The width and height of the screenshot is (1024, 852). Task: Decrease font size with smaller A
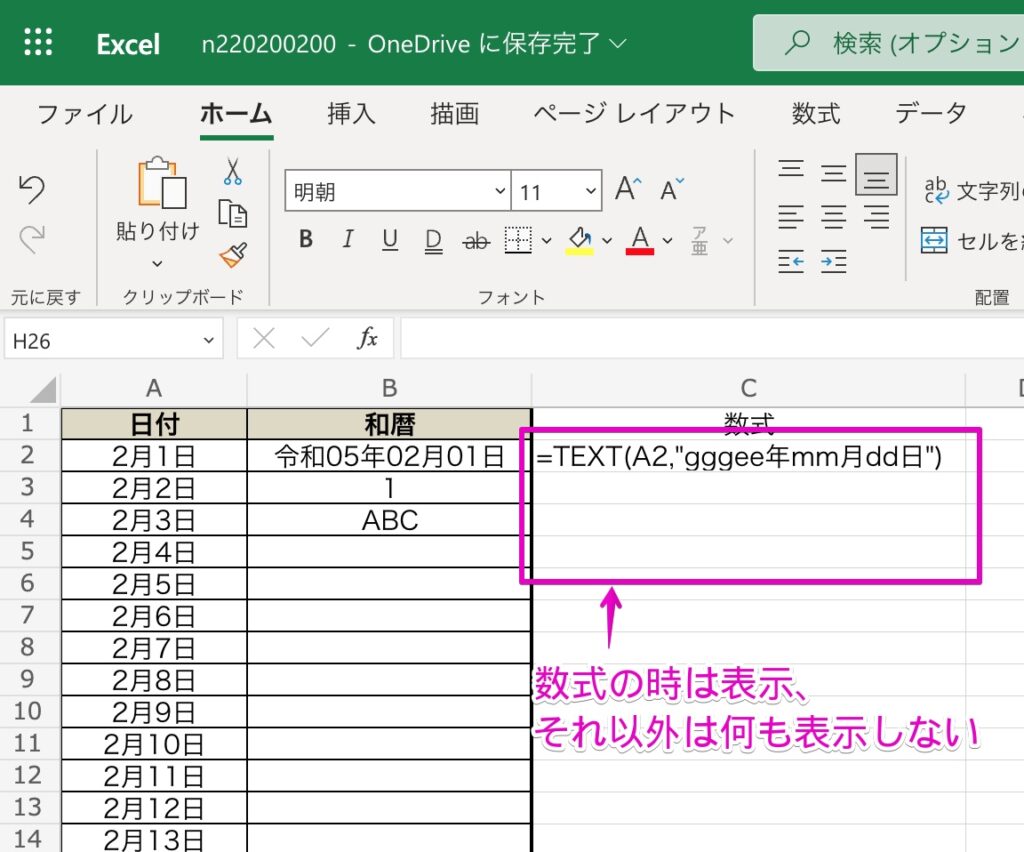(x=672, y=189)
